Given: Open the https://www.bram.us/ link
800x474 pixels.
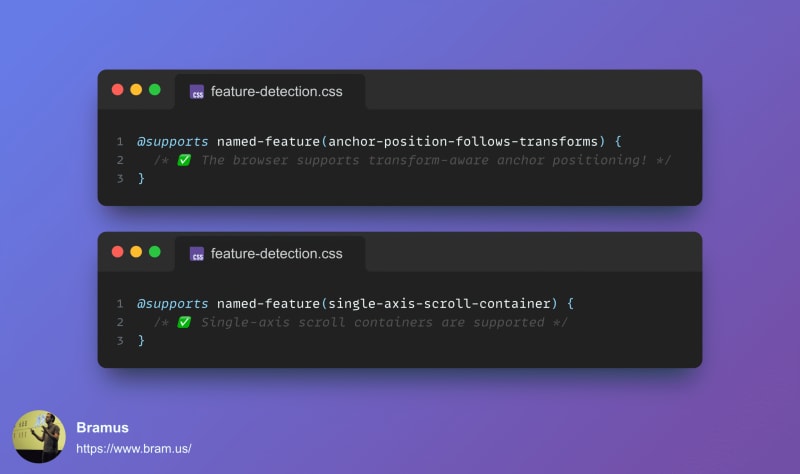Looking at the screenshot, I should [134, 449].
